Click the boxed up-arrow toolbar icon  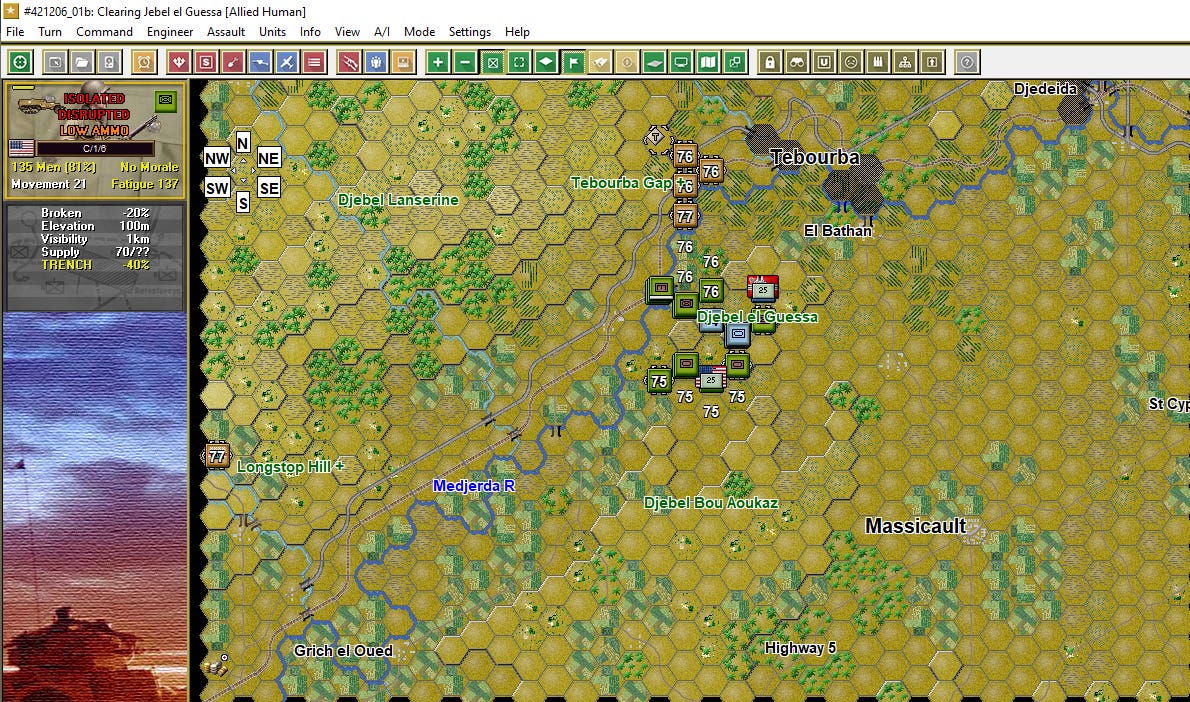[x=932, y=62]
